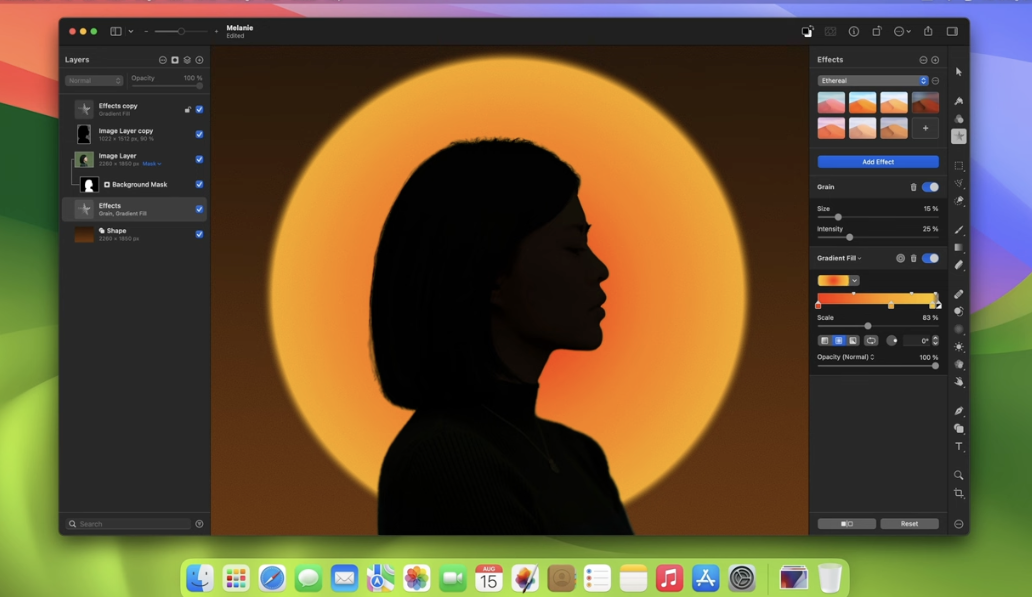The width and height of the screenshot is (1032, 597).
Task: Select the Zoom magnifier tool
Action: click(958, 475)
